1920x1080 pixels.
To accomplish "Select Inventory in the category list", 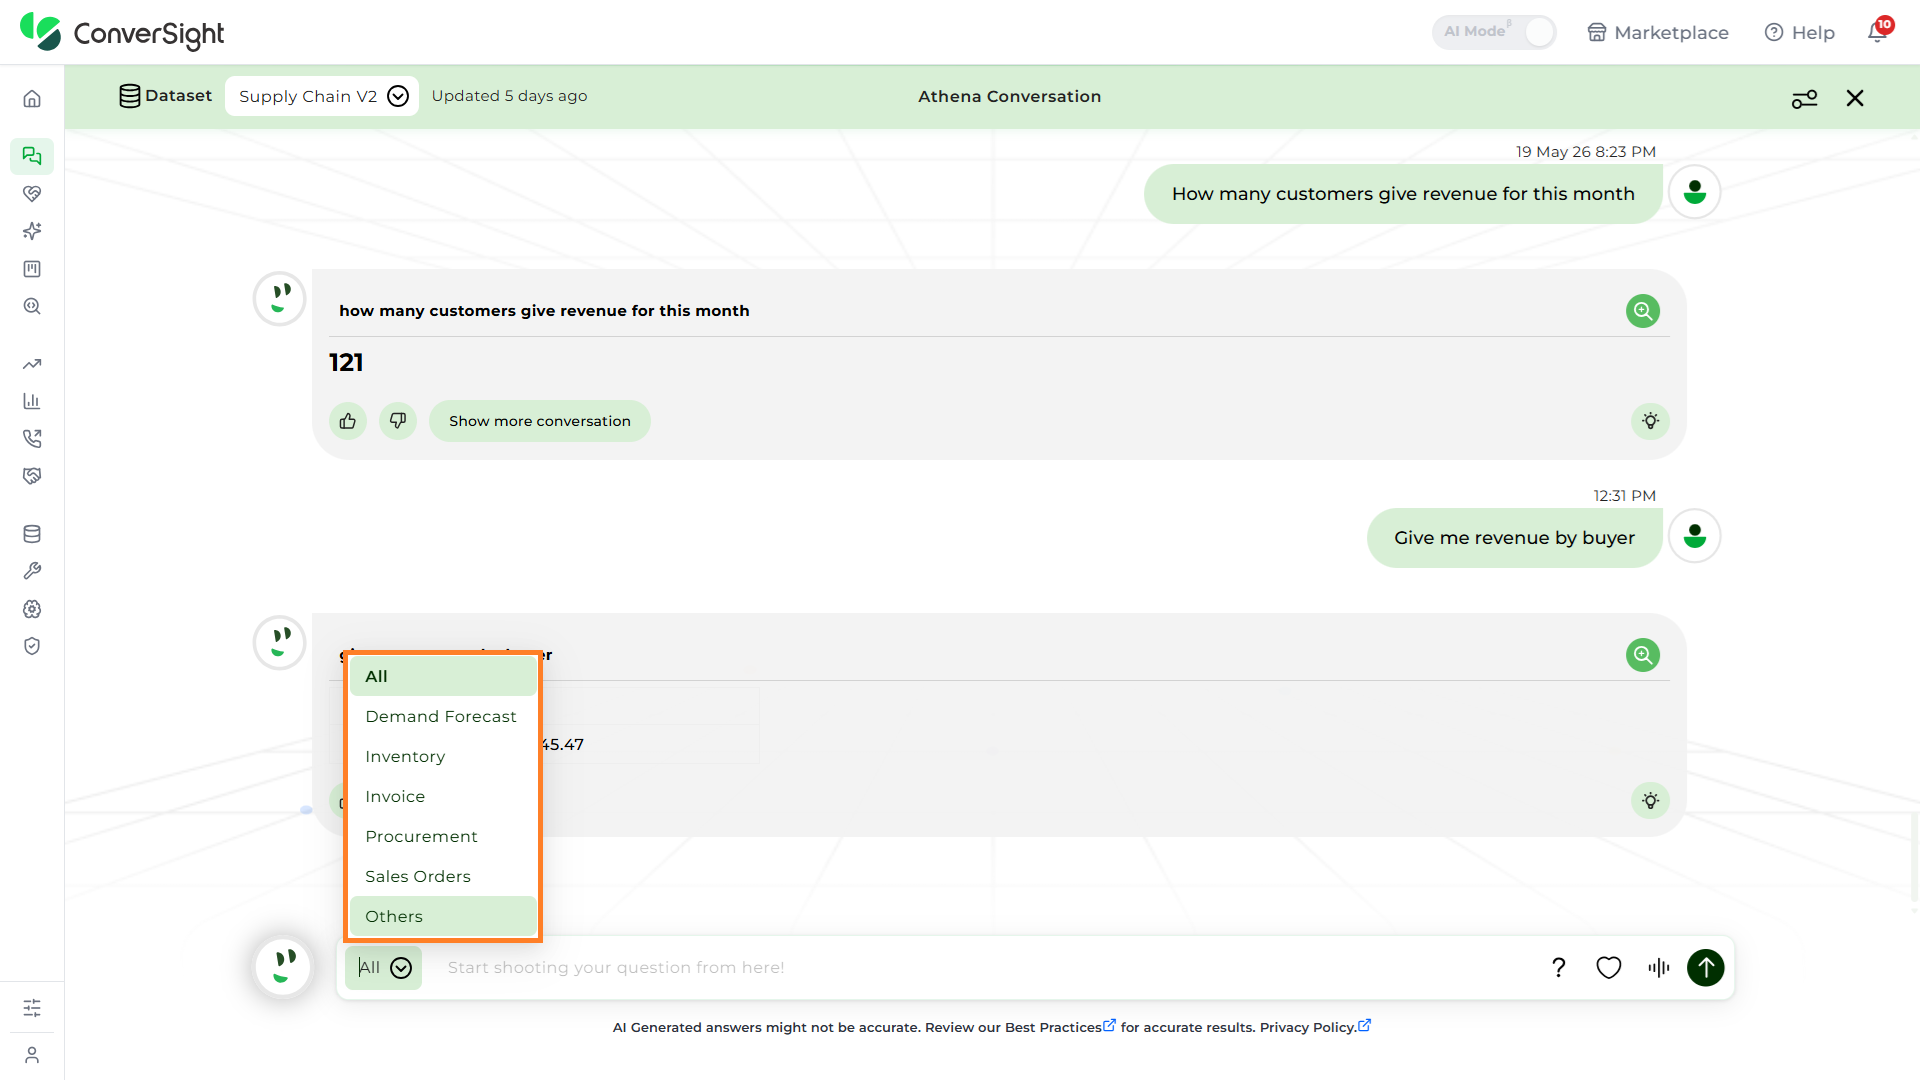I will tap(443, 756).
